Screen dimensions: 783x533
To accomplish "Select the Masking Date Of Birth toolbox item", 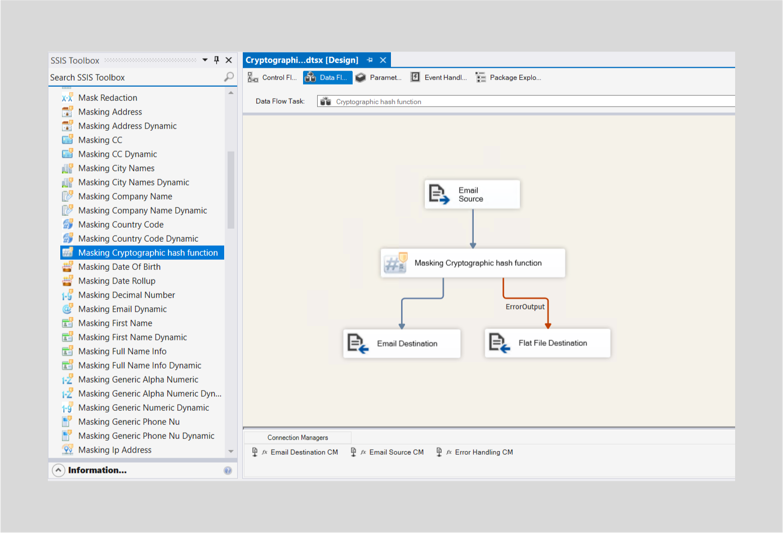I will click(x=119, y=267).
